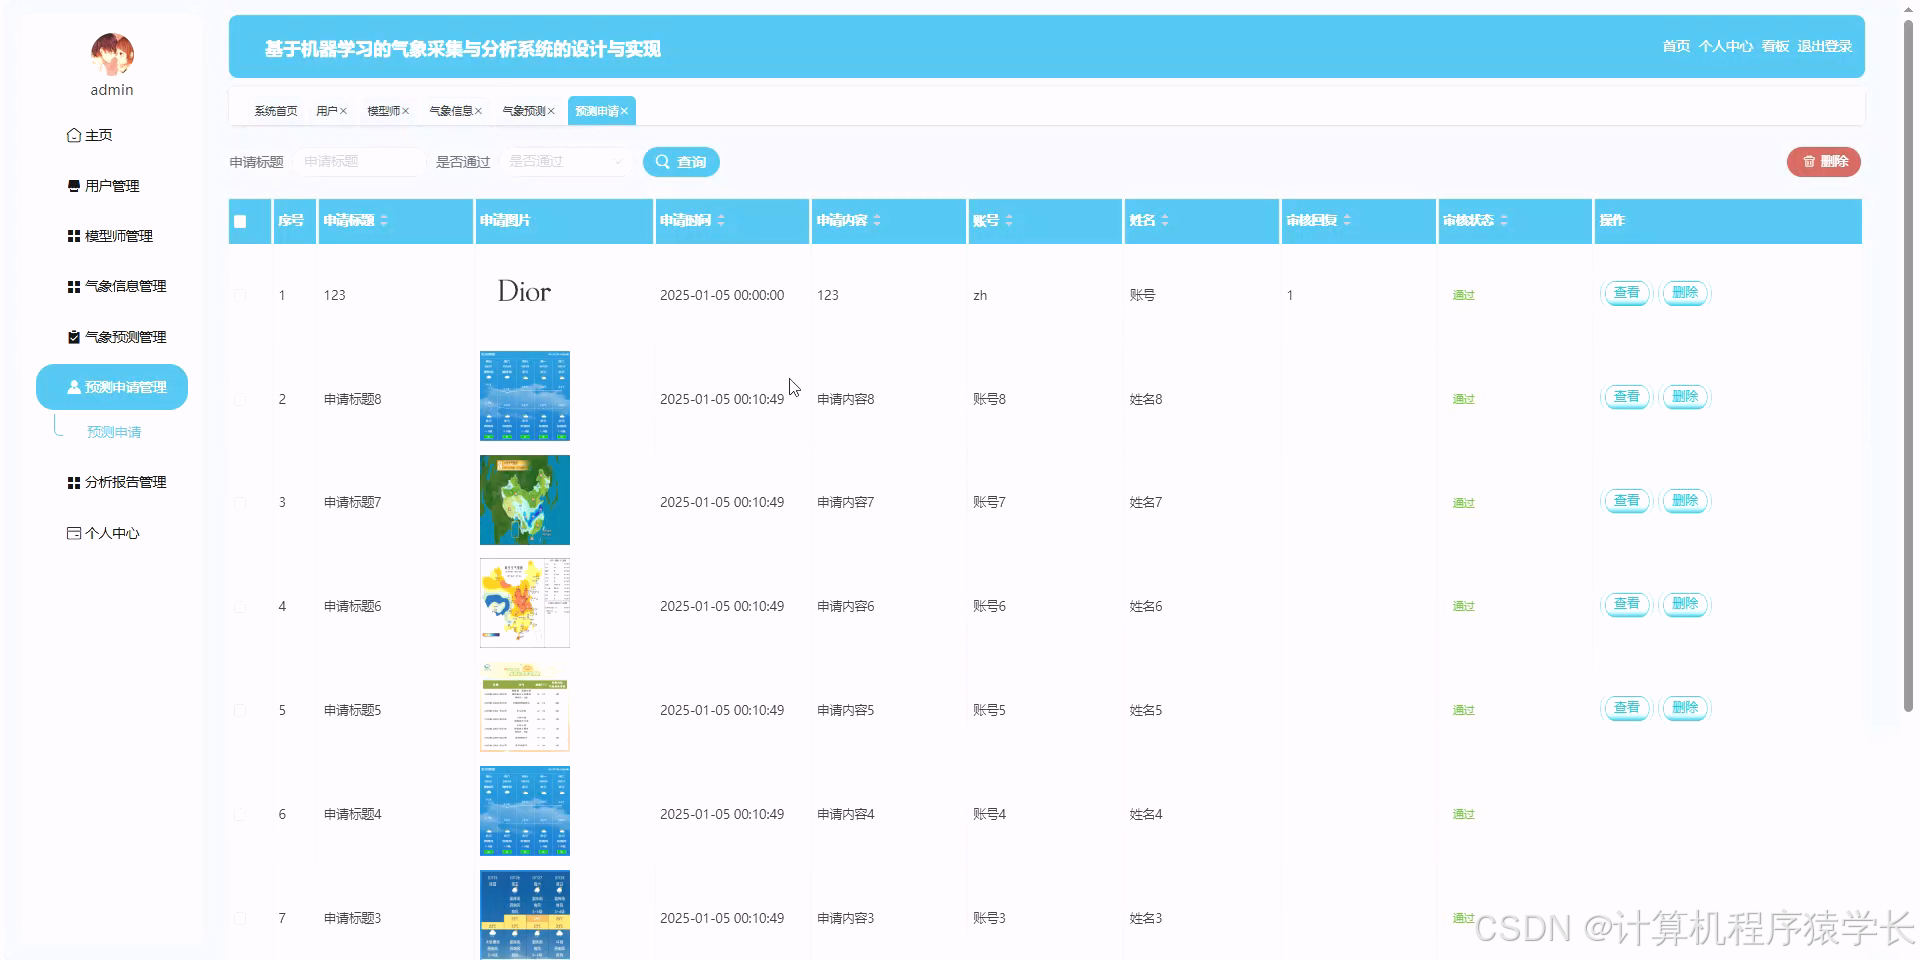Click 查看 for row 123

point(1627,293)
